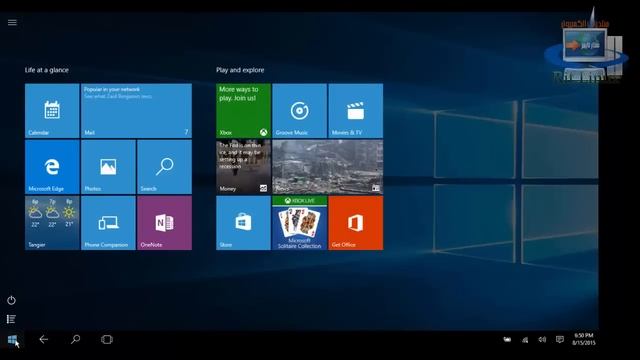640x360 pixels.
Task: Open the Money news tile
Action: point(243,167)
